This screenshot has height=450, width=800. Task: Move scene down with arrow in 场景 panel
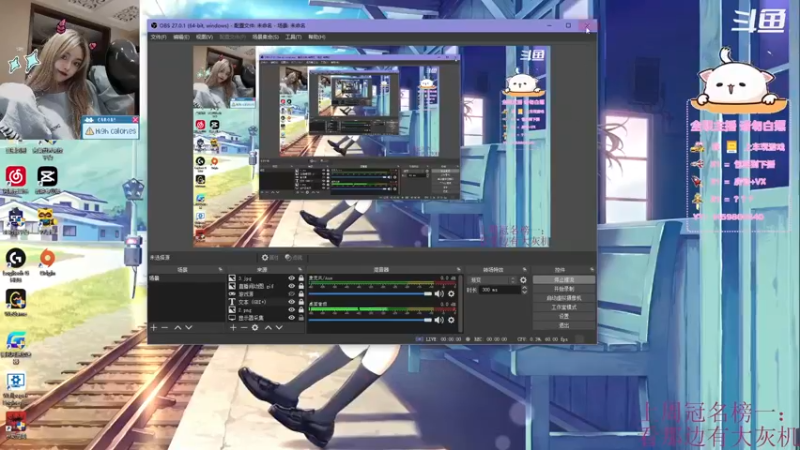coord(189,328)
